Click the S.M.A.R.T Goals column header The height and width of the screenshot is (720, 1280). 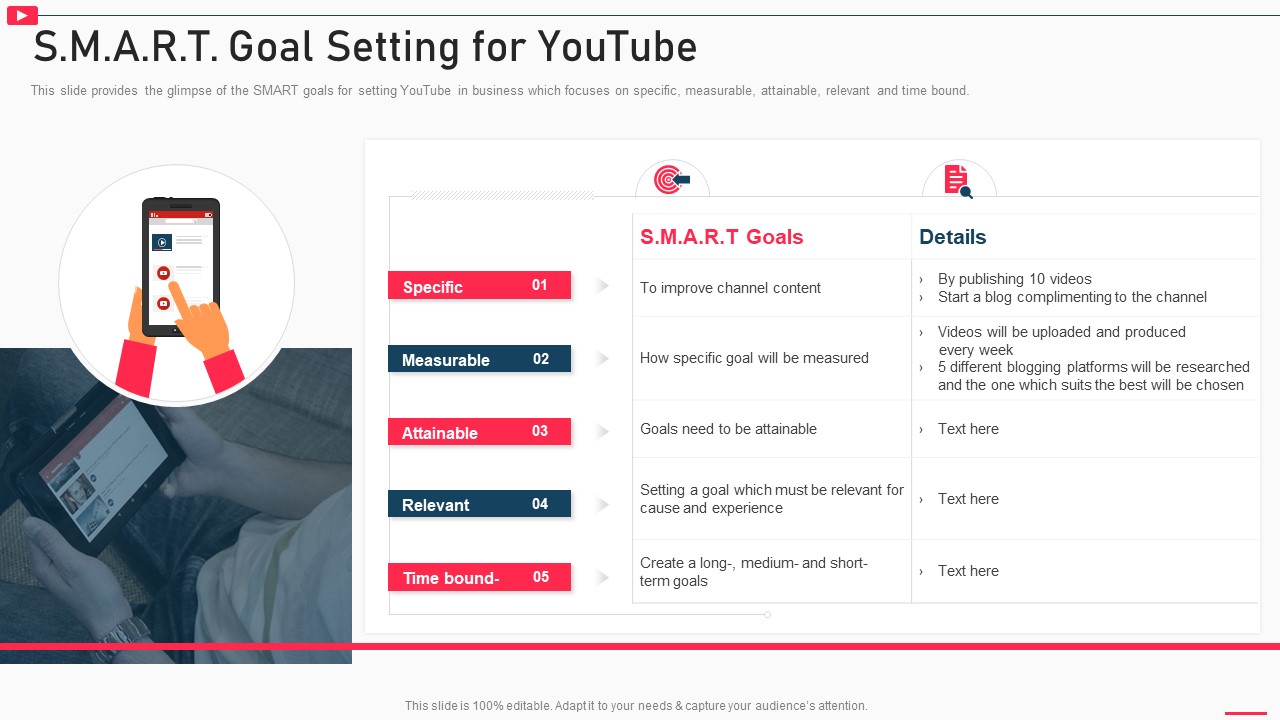(x=722, y=237)
